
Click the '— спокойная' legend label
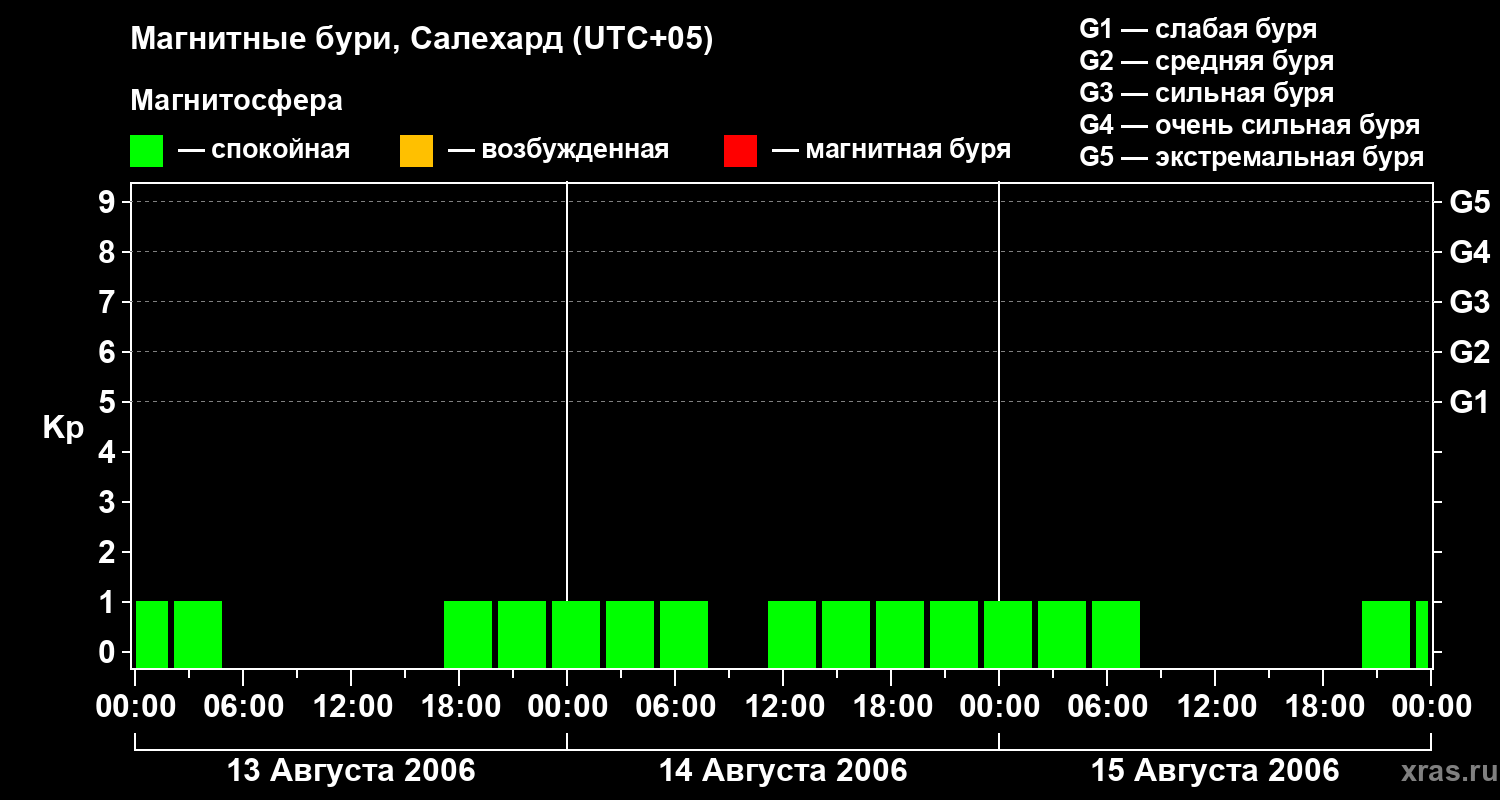[264, 150]
